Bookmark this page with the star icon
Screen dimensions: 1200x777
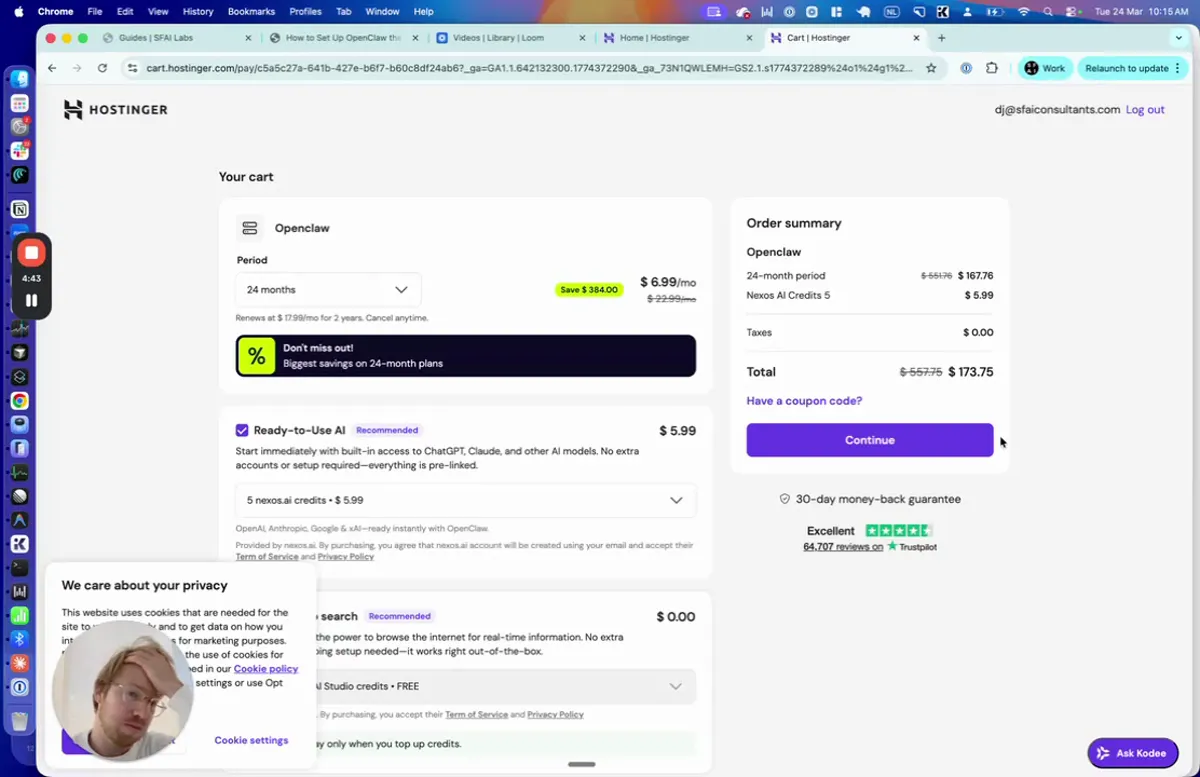click(x=930, y=68)
